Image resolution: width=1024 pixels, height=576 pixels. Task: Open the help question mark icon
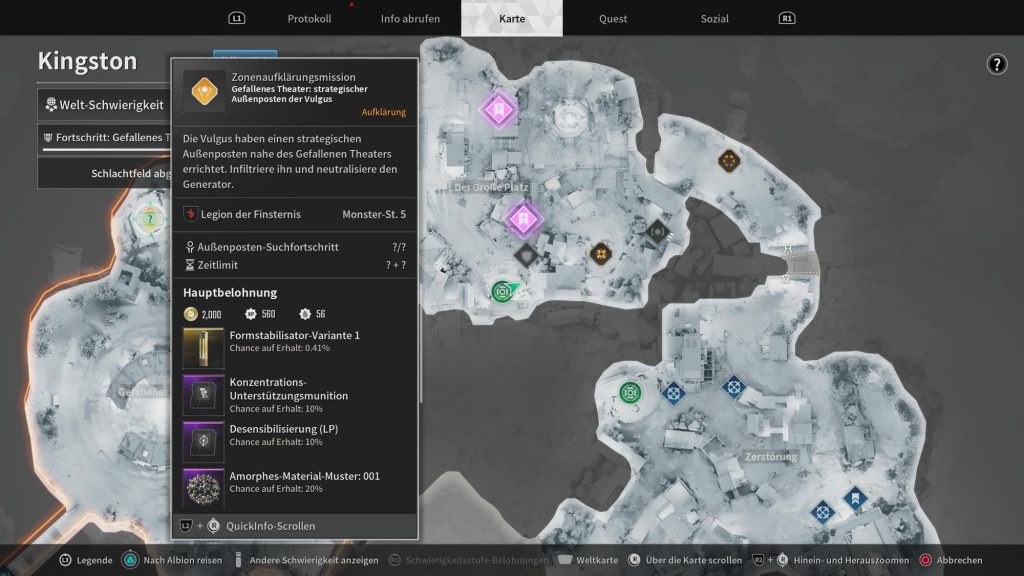(x=996, y=64)
